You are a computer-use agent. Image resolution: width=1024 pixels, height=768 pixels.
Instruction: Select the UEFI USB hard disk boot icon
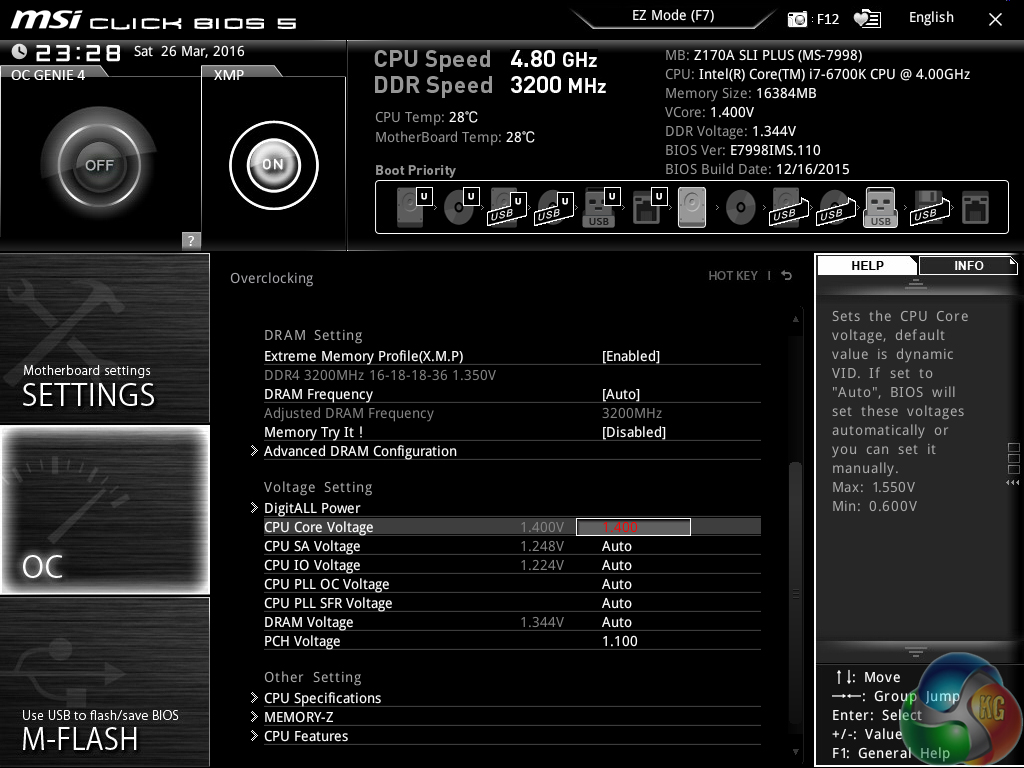507,207
